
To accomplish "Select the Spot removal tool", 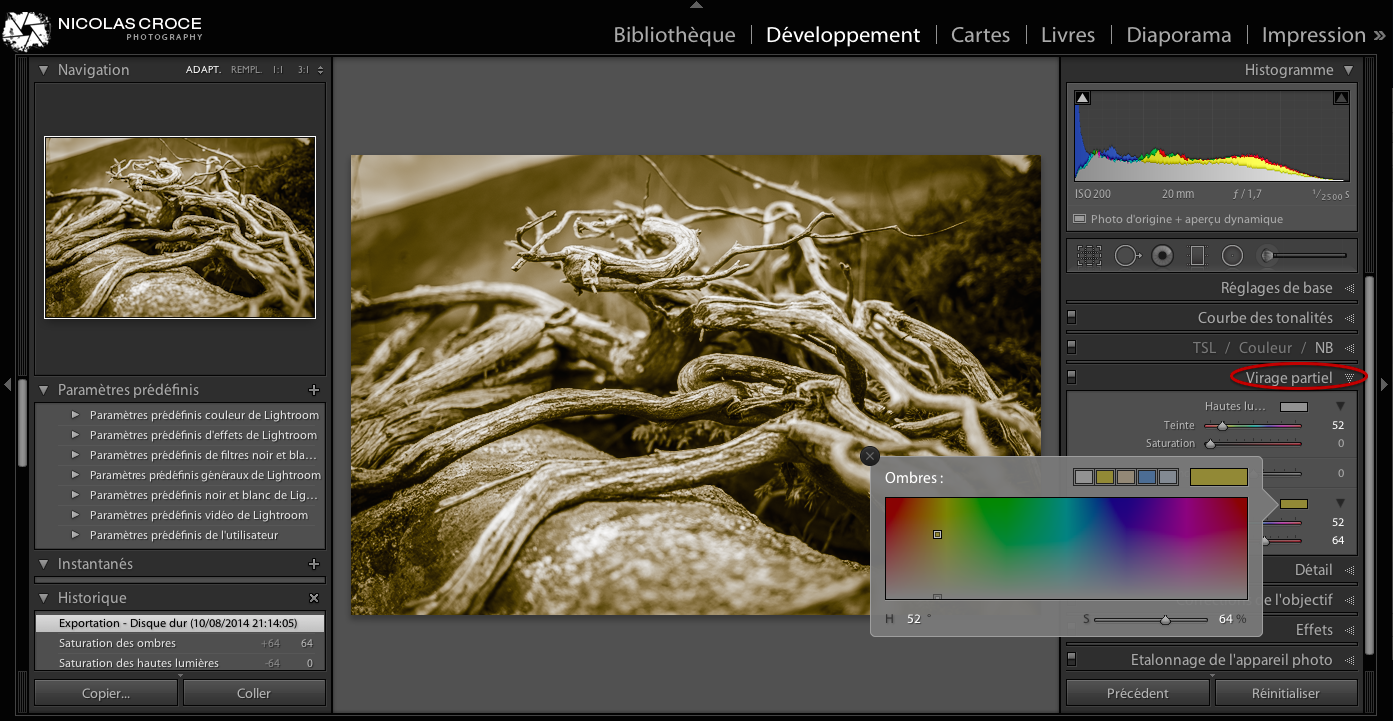I will [x=1127, y=256].
